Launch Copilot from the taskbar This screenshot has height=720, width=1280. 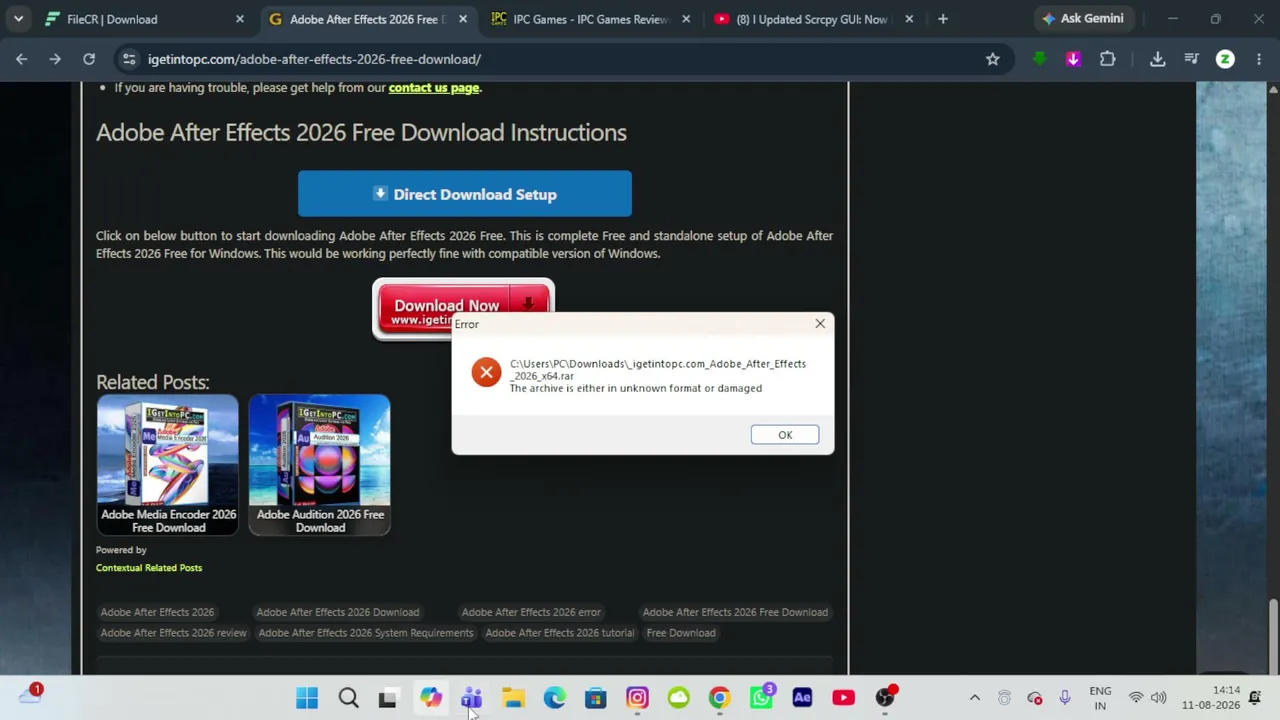pyautogui.click(x=430, y=698)
